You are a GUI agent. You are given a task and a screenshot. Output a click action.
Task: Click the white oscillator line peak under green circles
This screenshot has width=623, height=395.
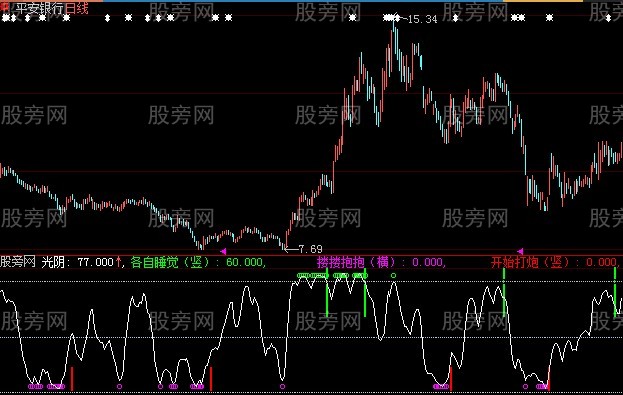click(304, 278)
